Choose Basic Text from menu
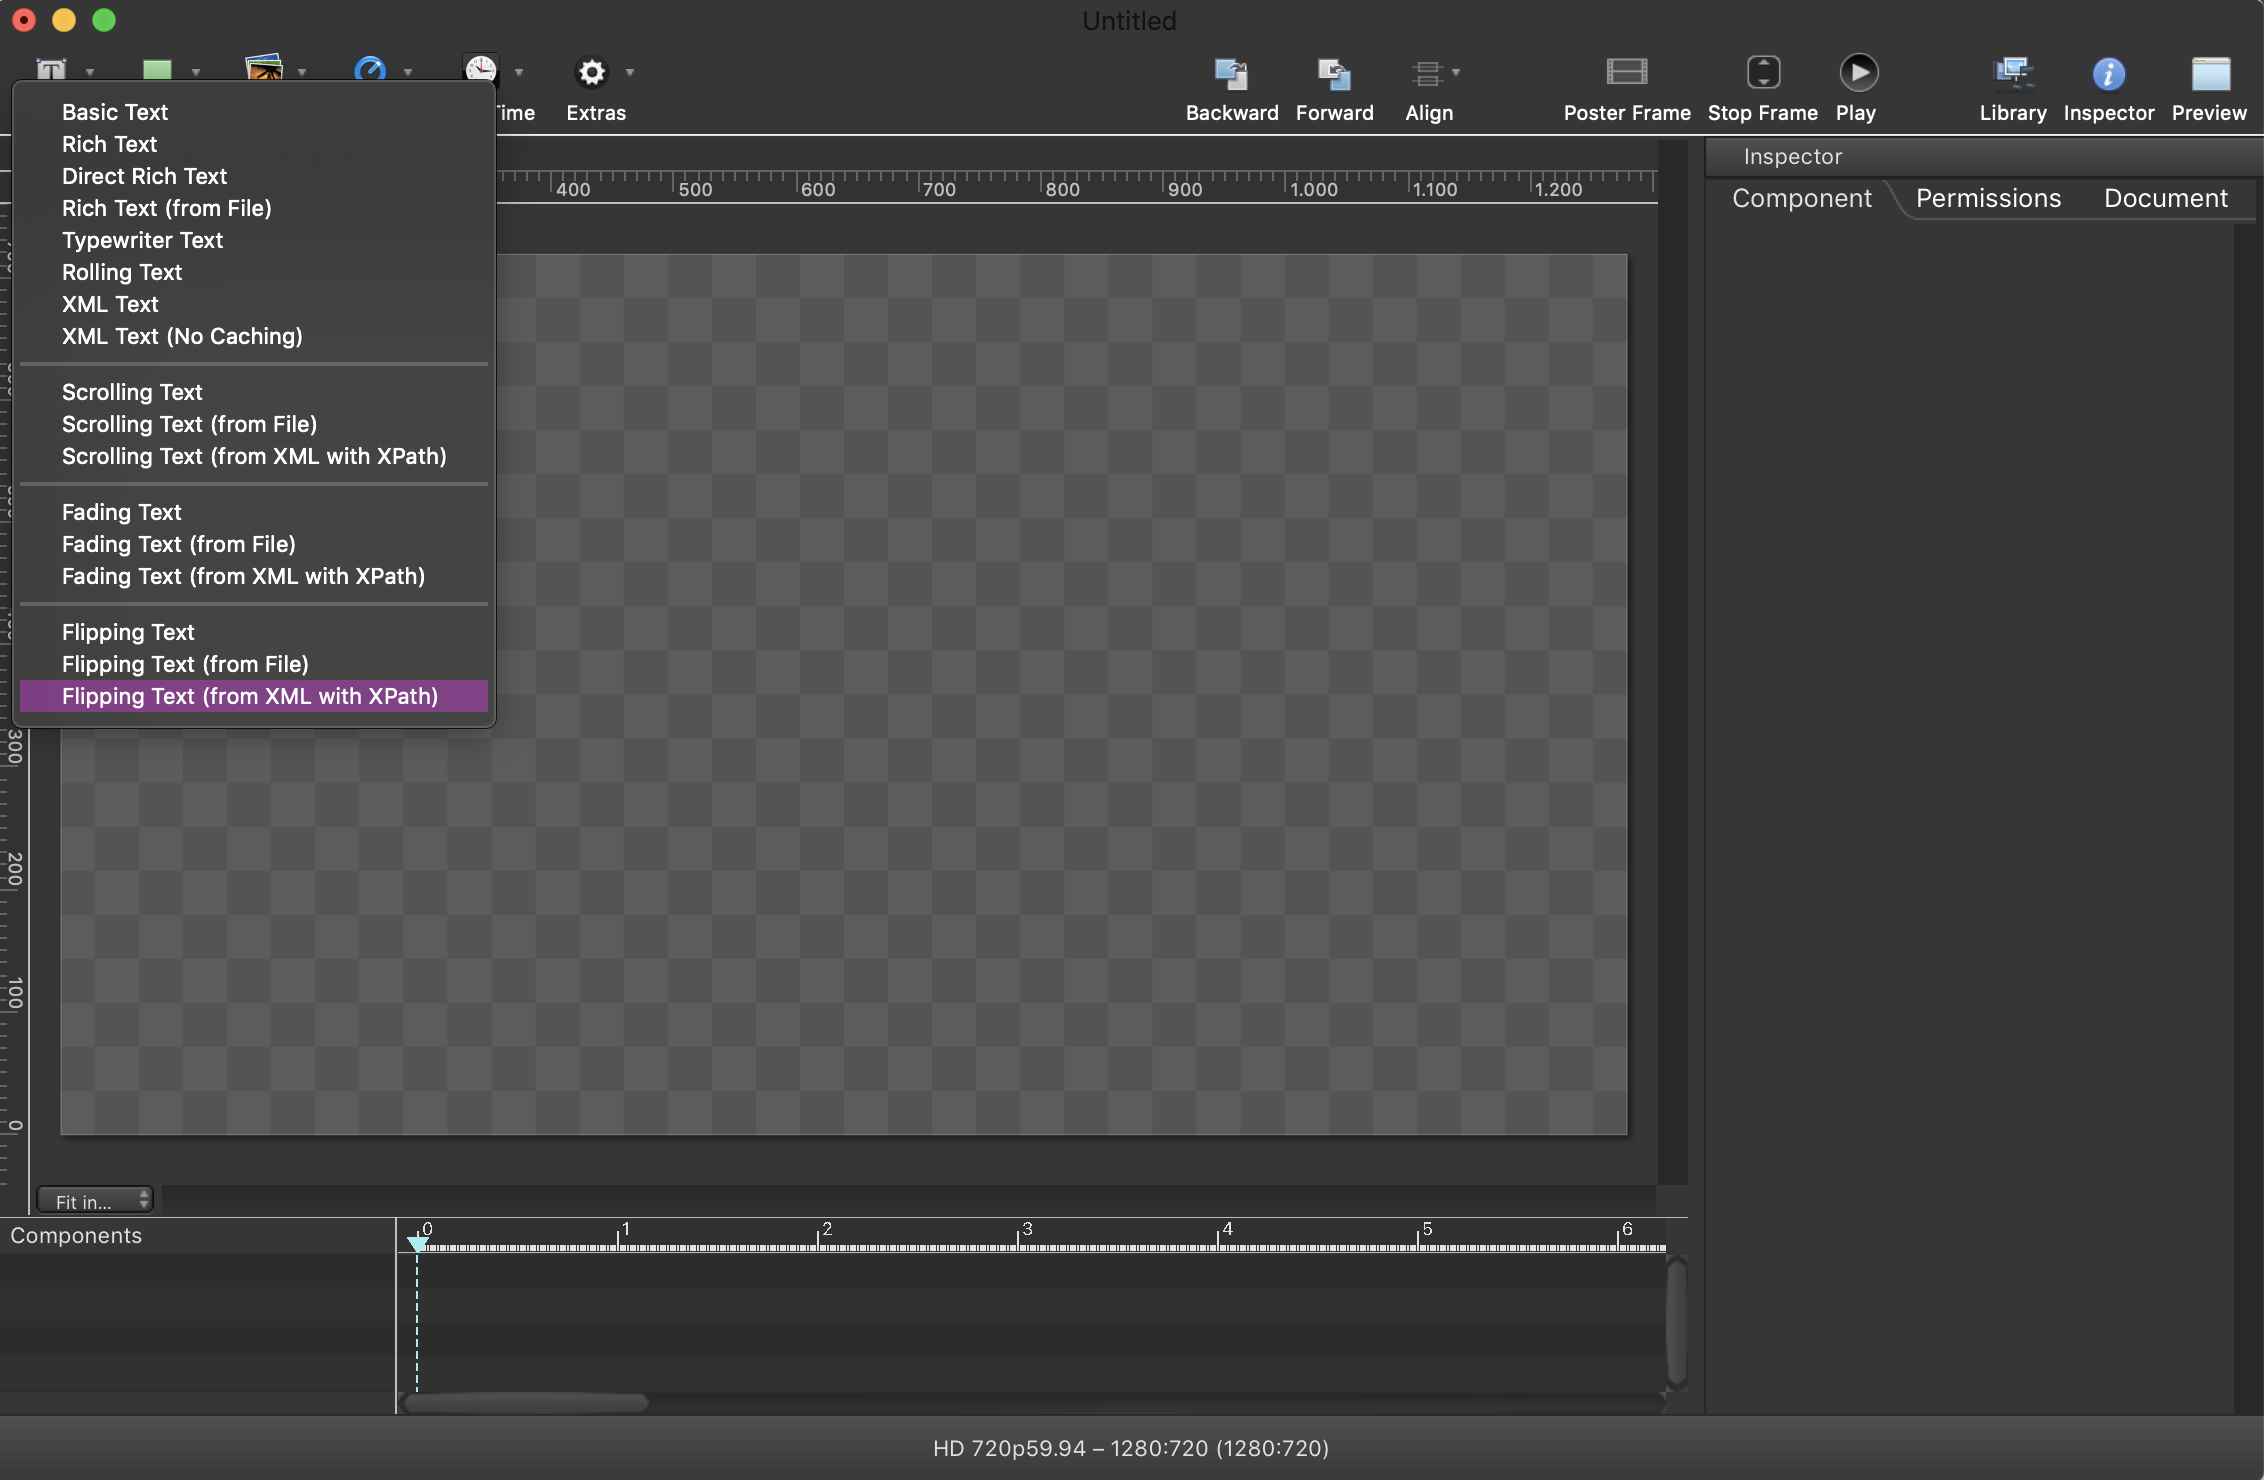The image size is (2264, 1480). 254,112
